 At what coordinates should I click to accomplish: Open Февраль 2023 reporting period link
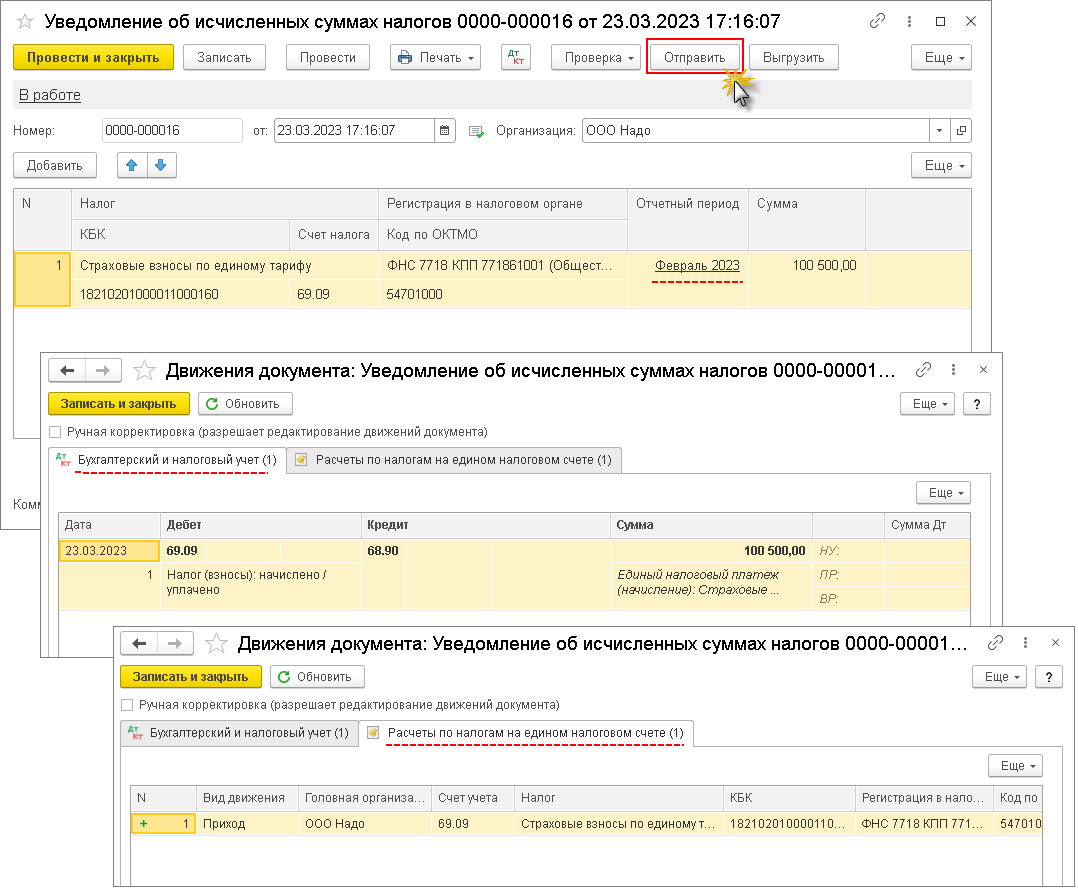[697, 265]
